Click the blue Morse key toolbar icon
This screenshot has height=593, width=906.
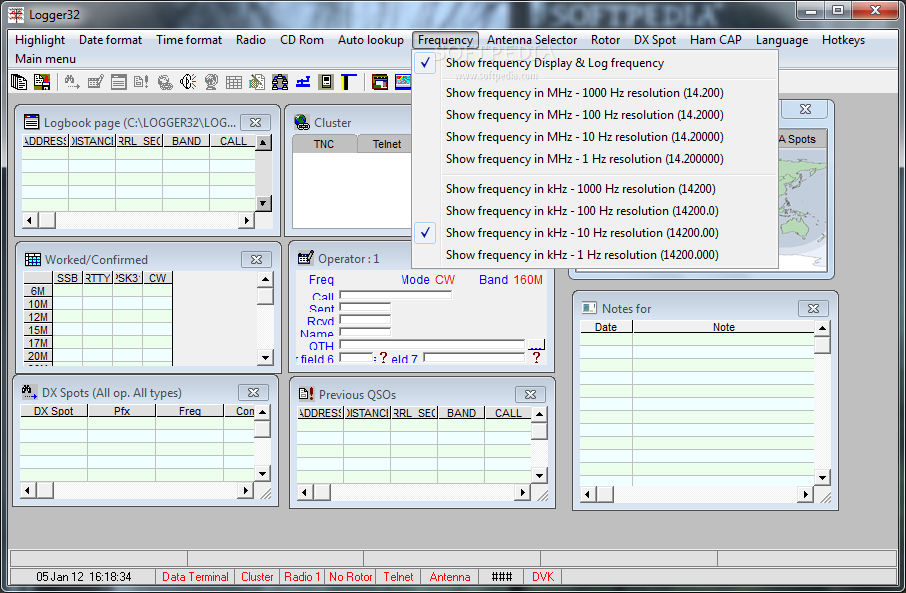click(x=303, y=82)
